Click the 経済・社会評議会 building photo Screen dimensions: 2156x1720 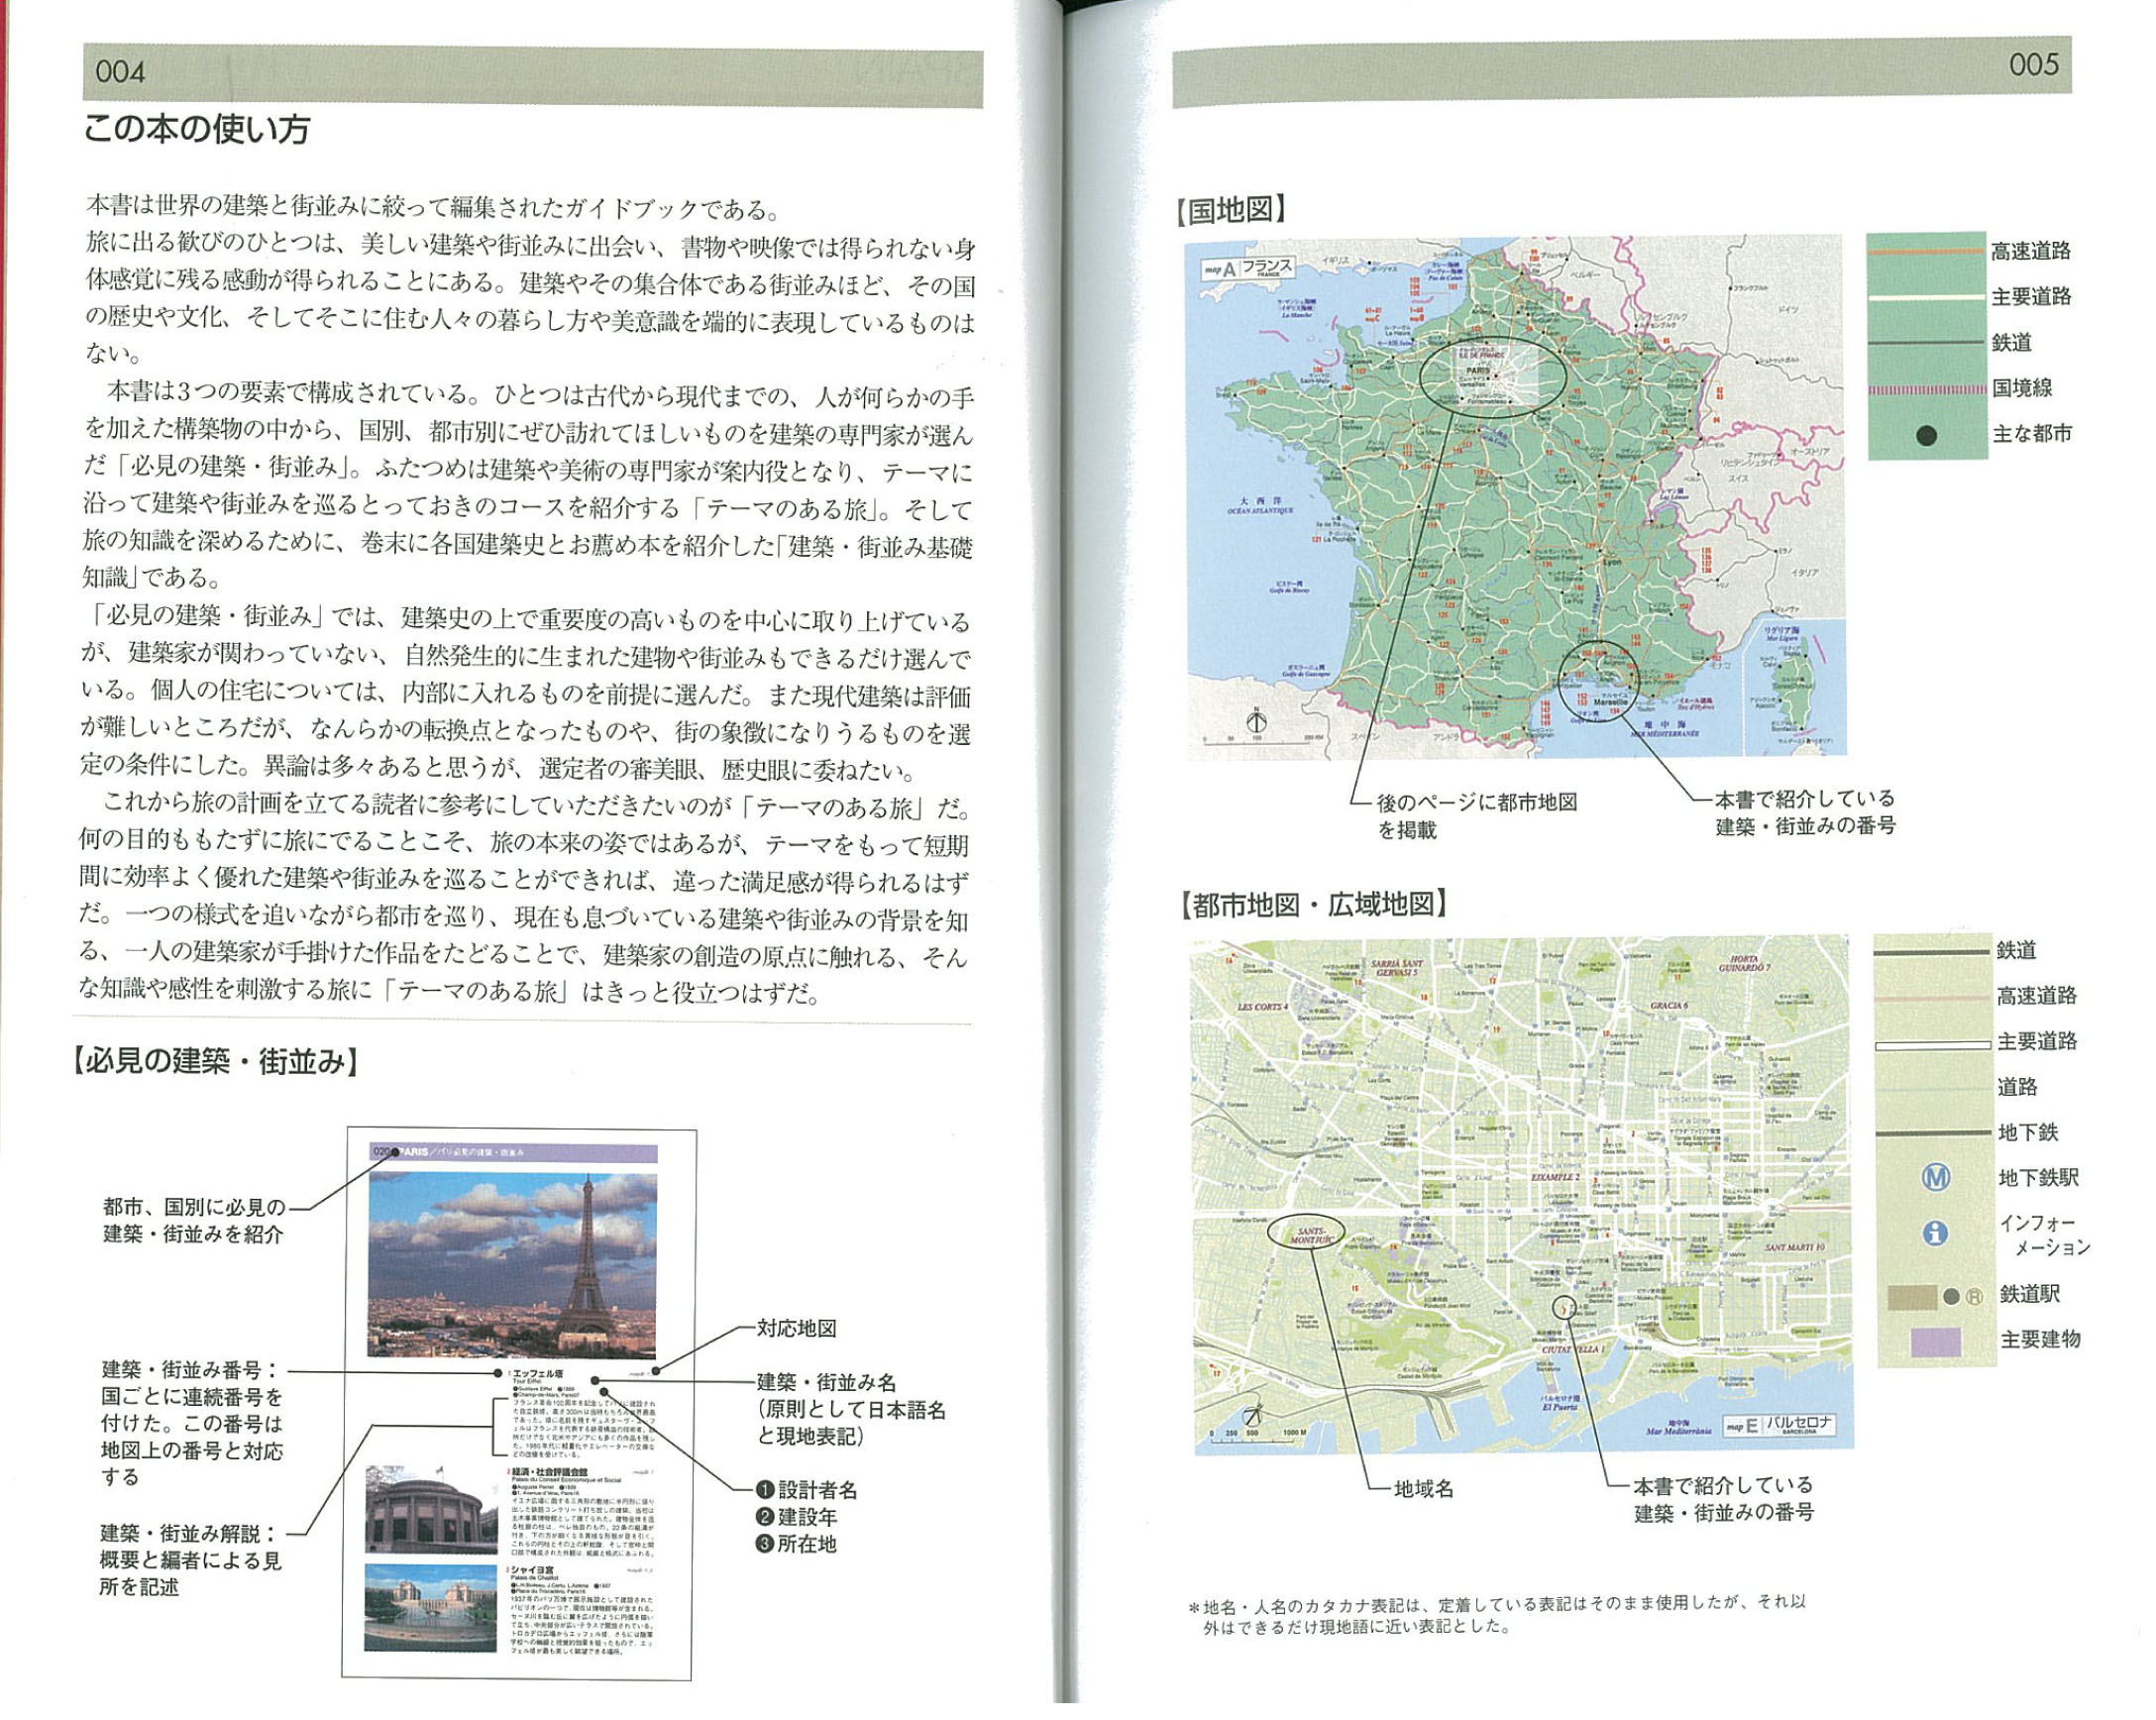point(431,1510)
